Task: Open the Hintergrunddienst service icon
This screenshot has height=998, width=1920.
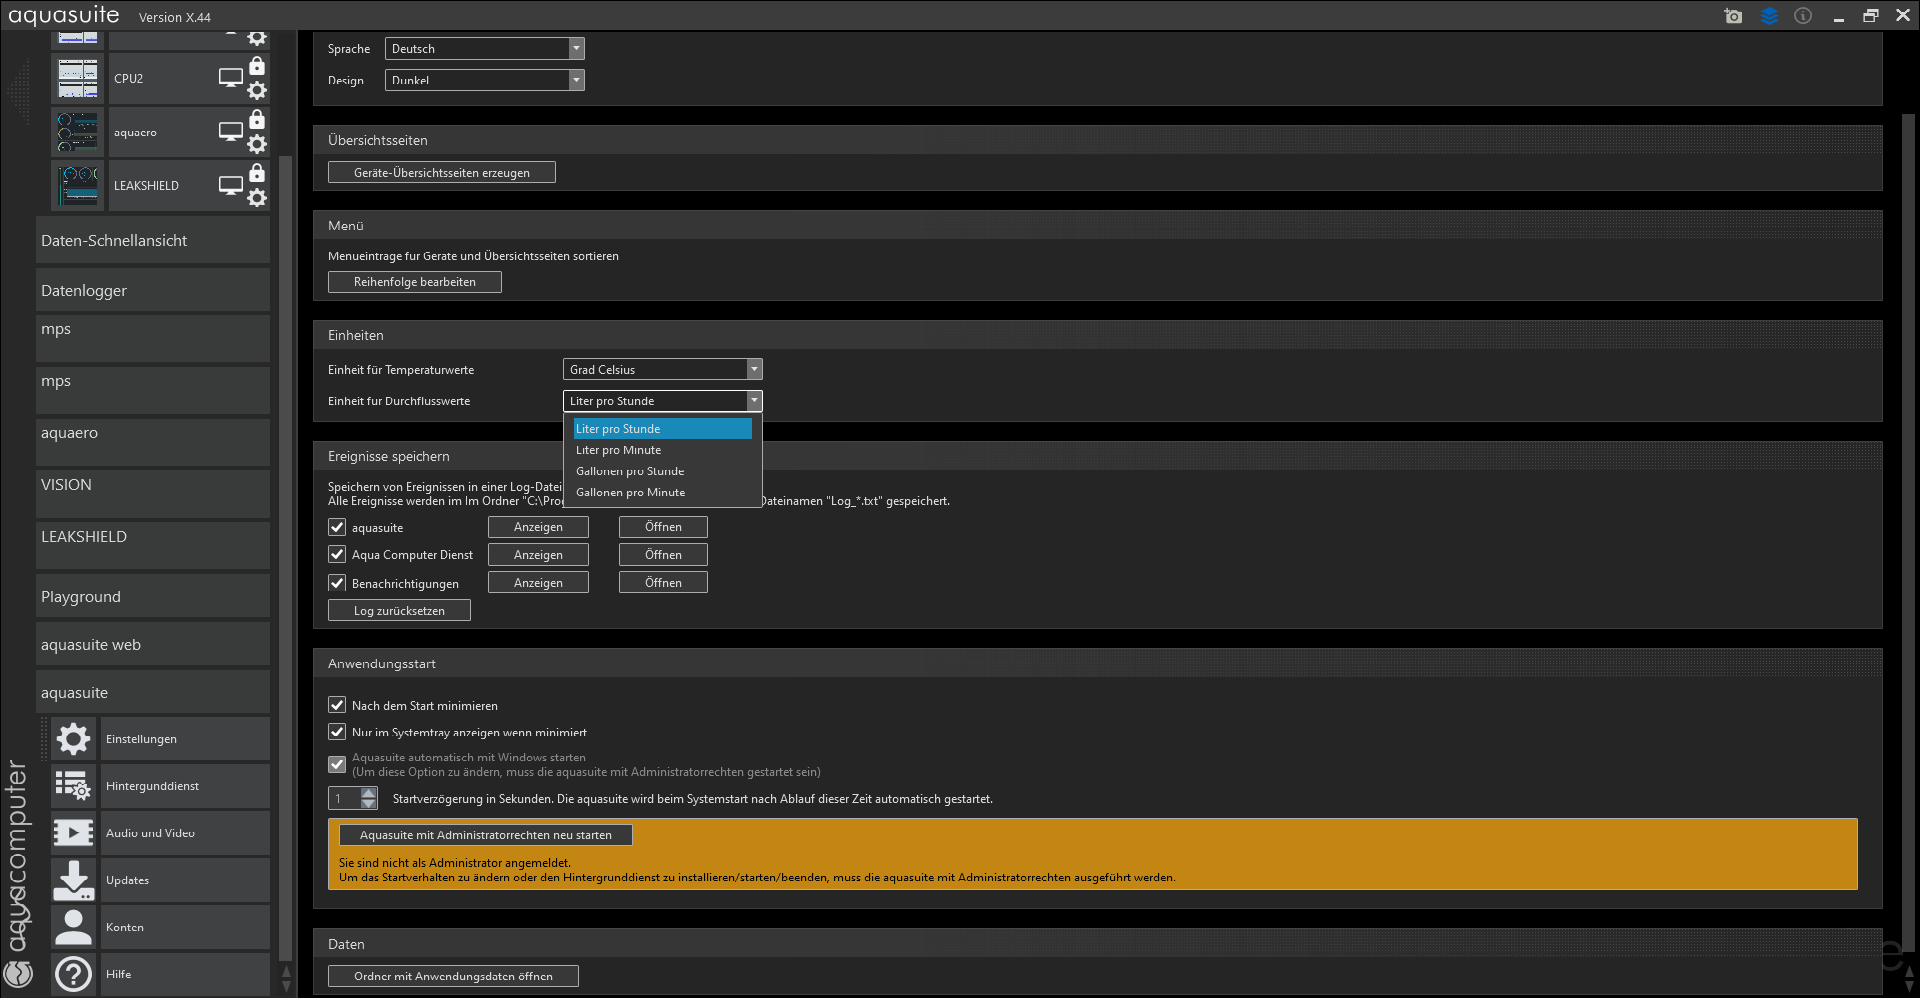Action: (x=74, y=786)
